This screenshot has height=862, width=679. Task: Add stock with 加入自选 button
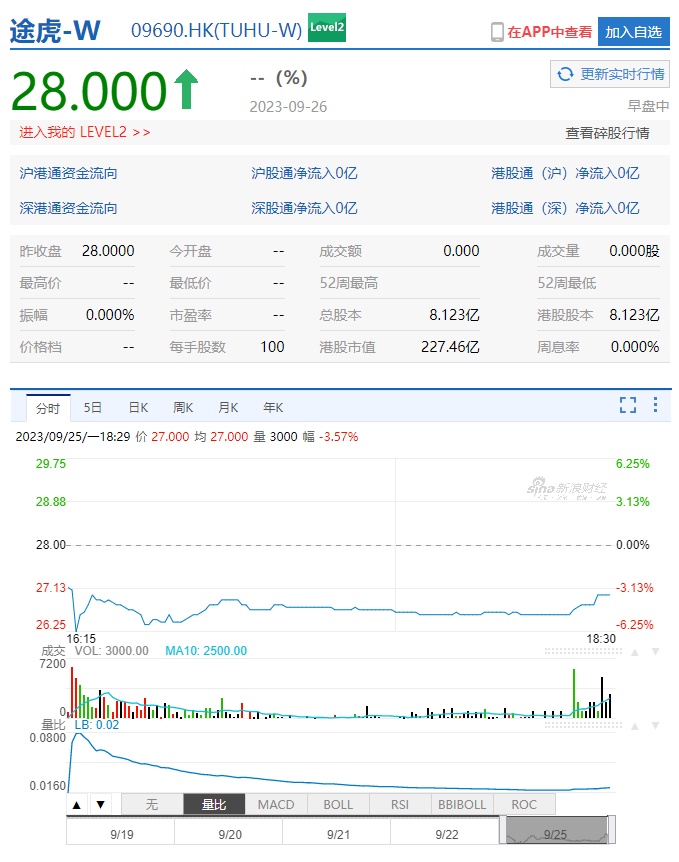pos(634,32)
